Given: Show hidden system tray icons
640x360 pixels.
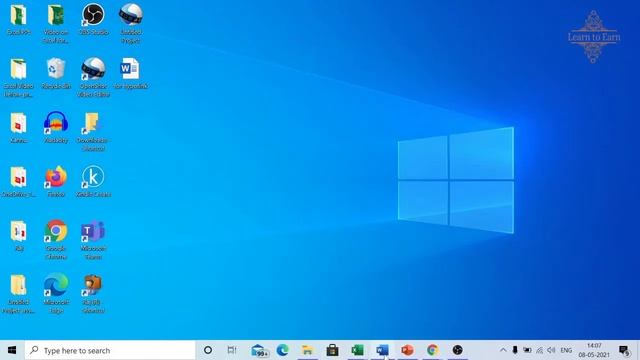Looking at the screenshot, I should (503, 350).
